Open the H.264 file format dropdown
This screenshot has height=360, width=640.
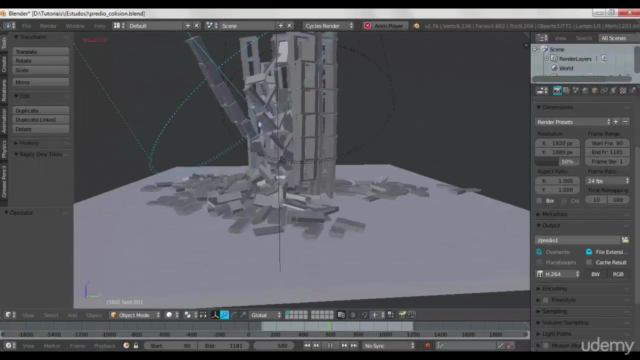(x=558, y=274)
